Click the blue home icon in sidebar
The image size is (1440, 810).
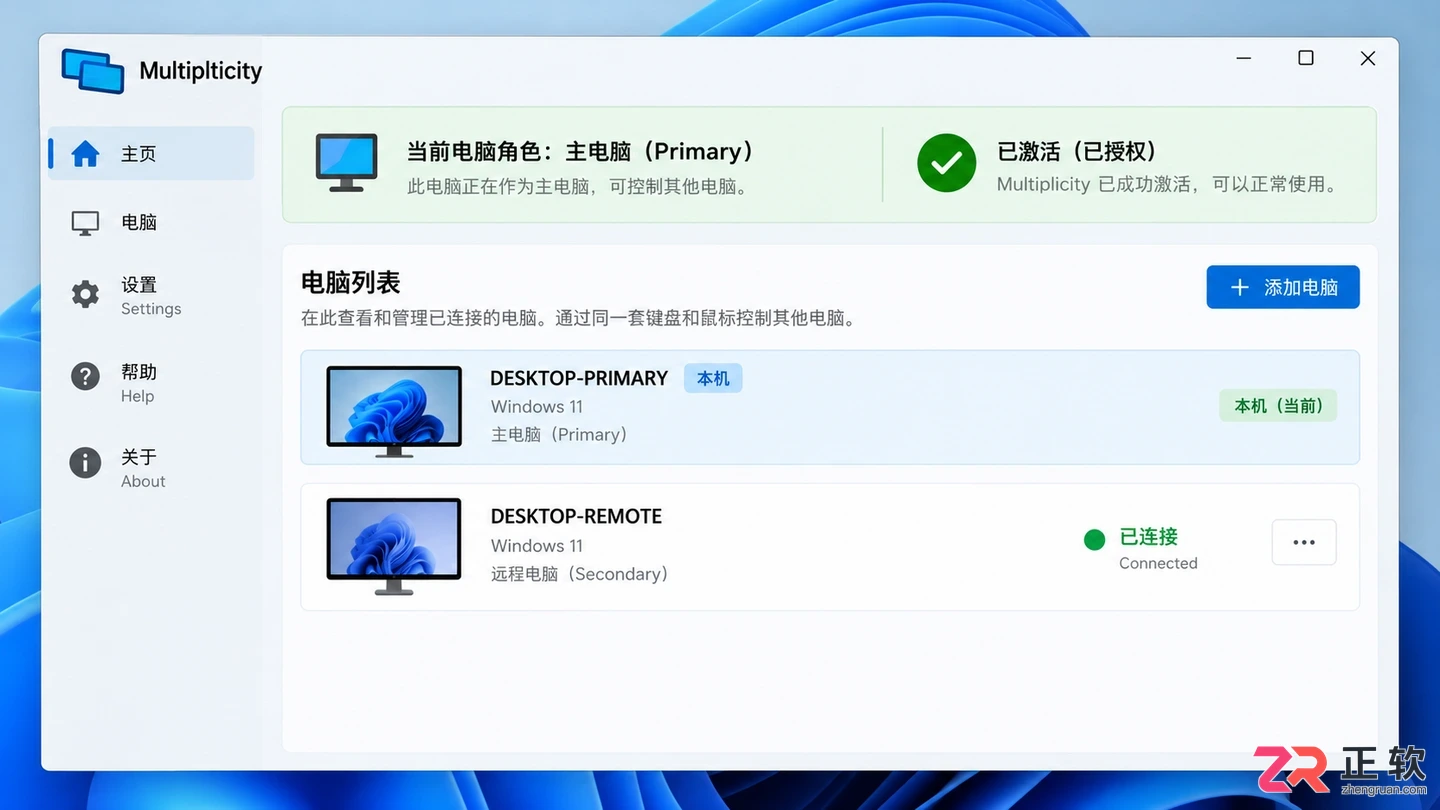tap(85, 154)
